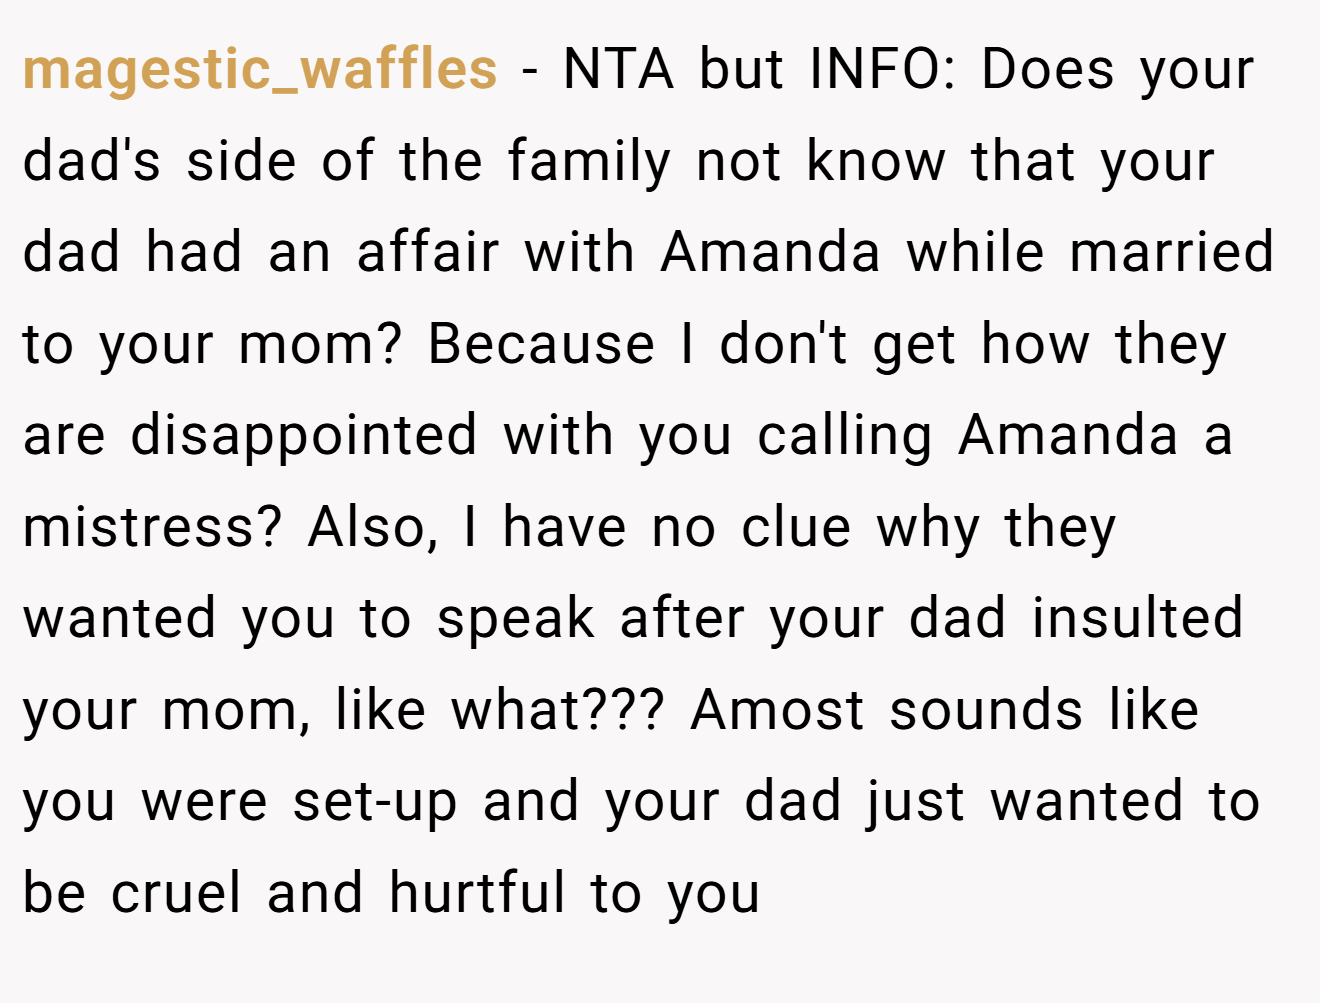
Task: Click the word "mistress?" in the comment
Action: (153, 528)
